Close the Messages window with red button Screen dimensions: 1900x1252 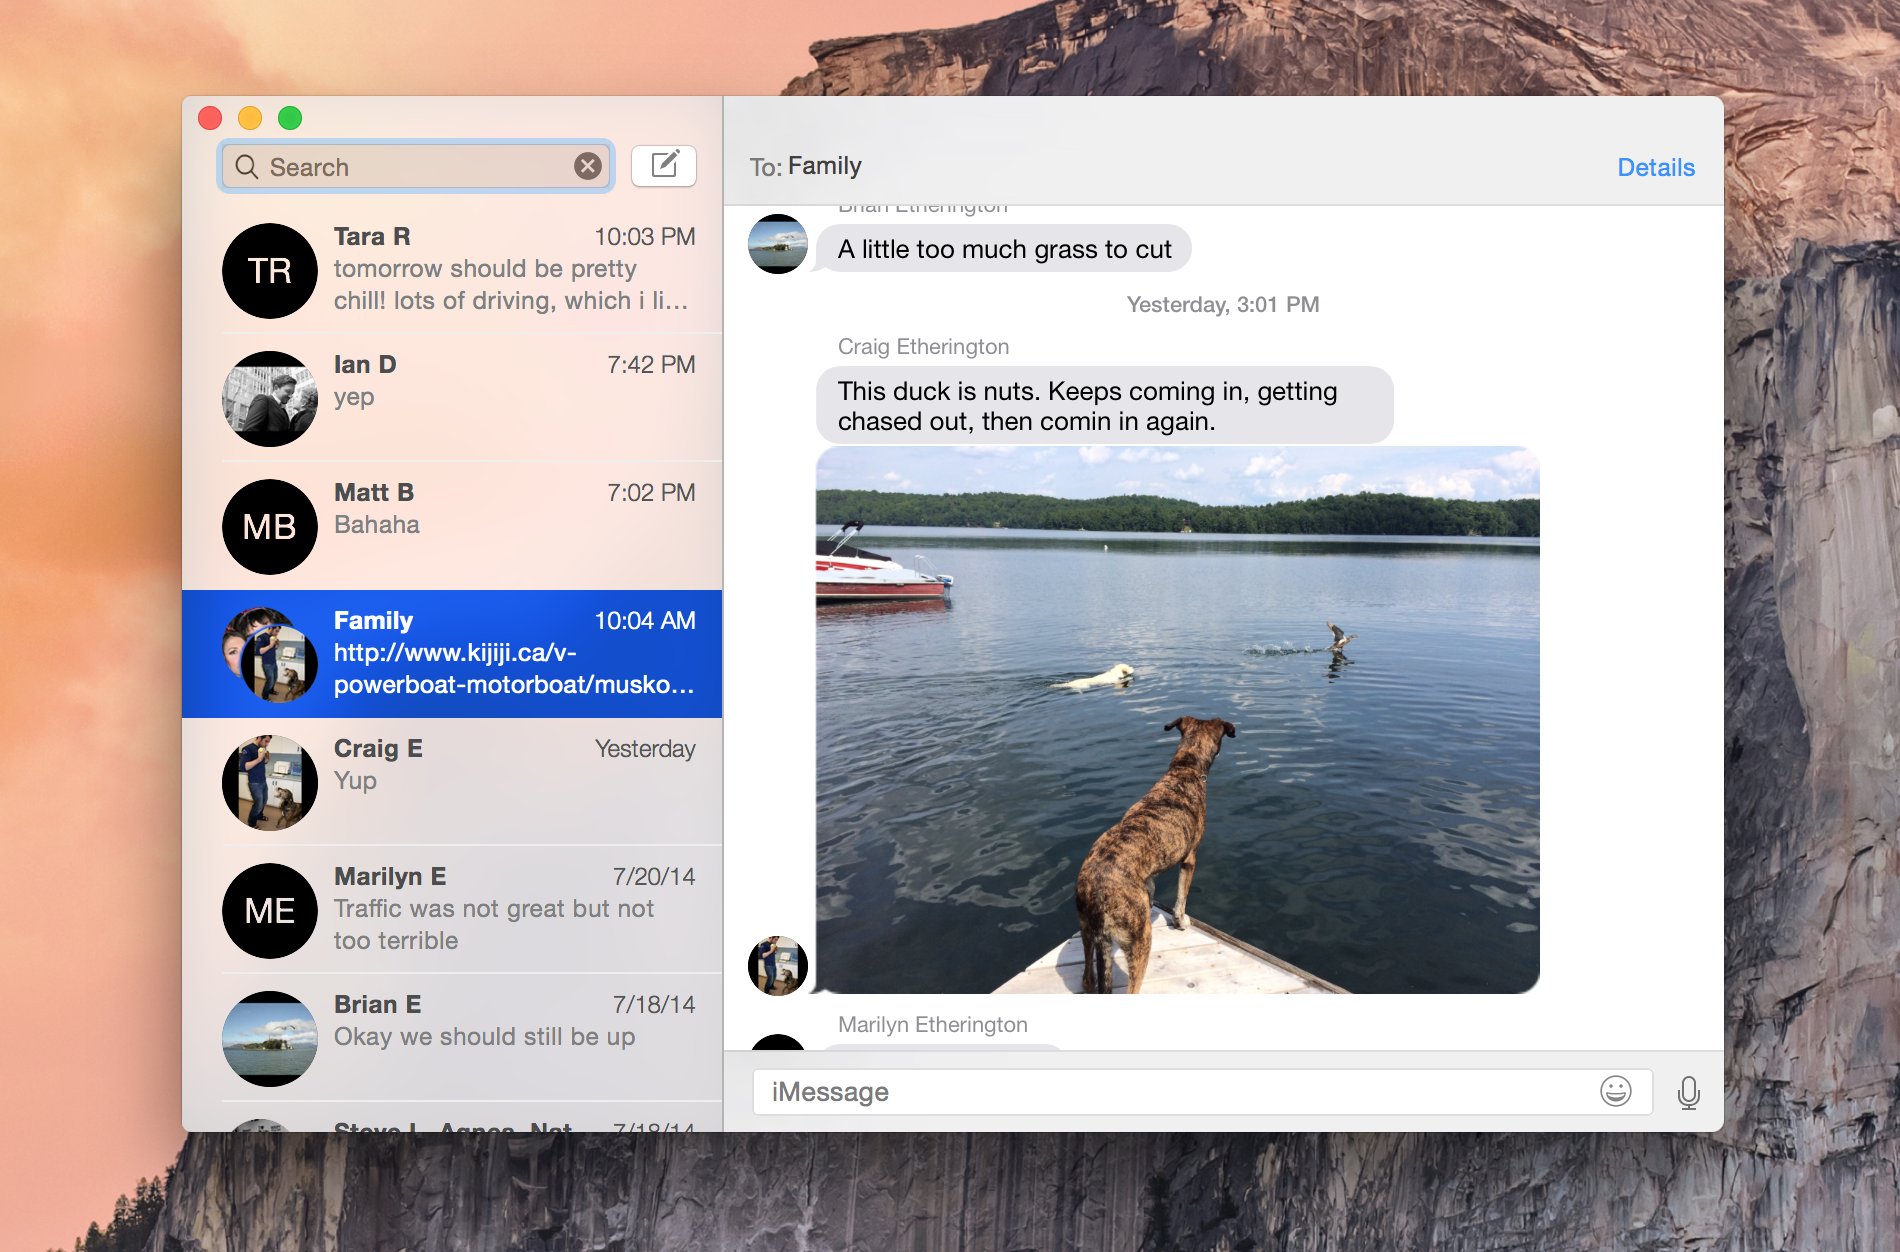coord(210,118)
